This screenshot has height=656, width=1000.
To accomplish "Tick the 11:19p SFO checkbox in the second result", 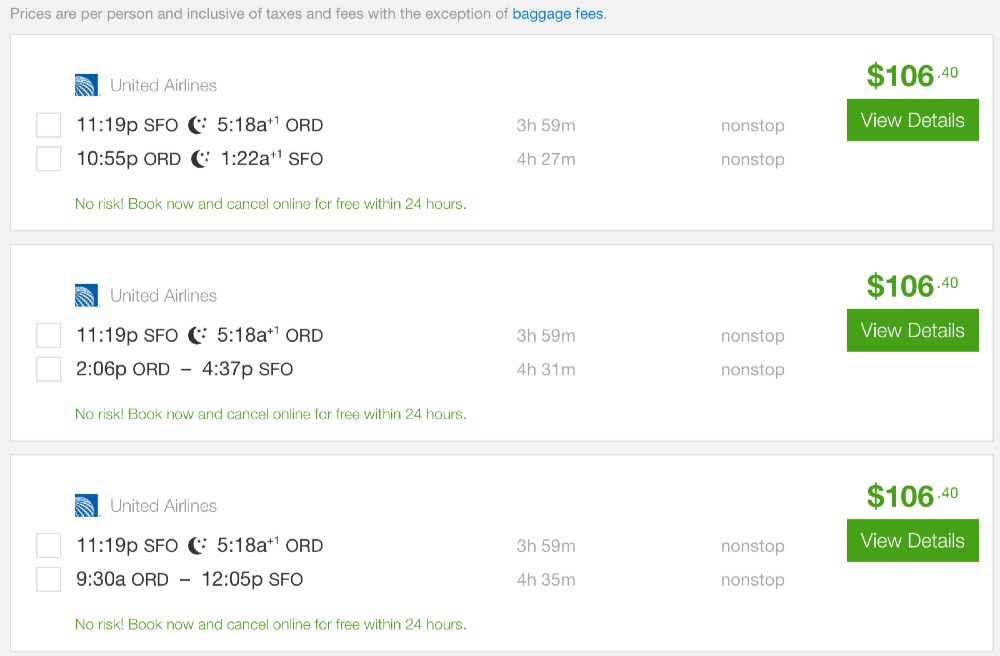I will point(49,335).
